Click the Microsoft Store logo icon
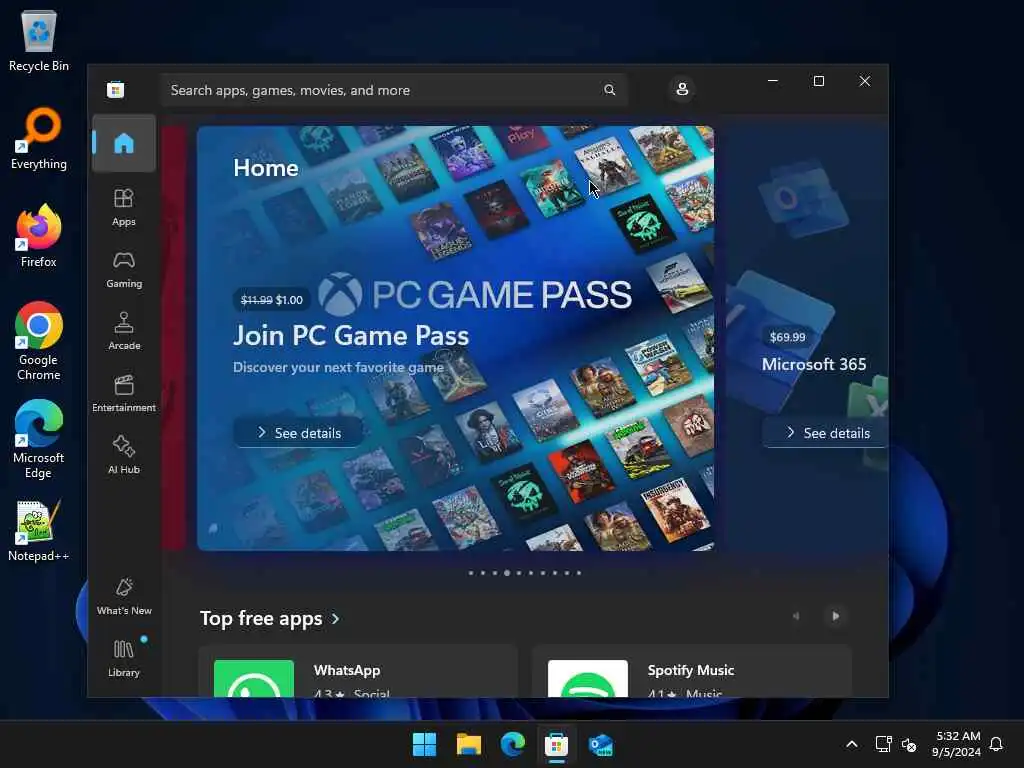 click(x=116, y=89)
